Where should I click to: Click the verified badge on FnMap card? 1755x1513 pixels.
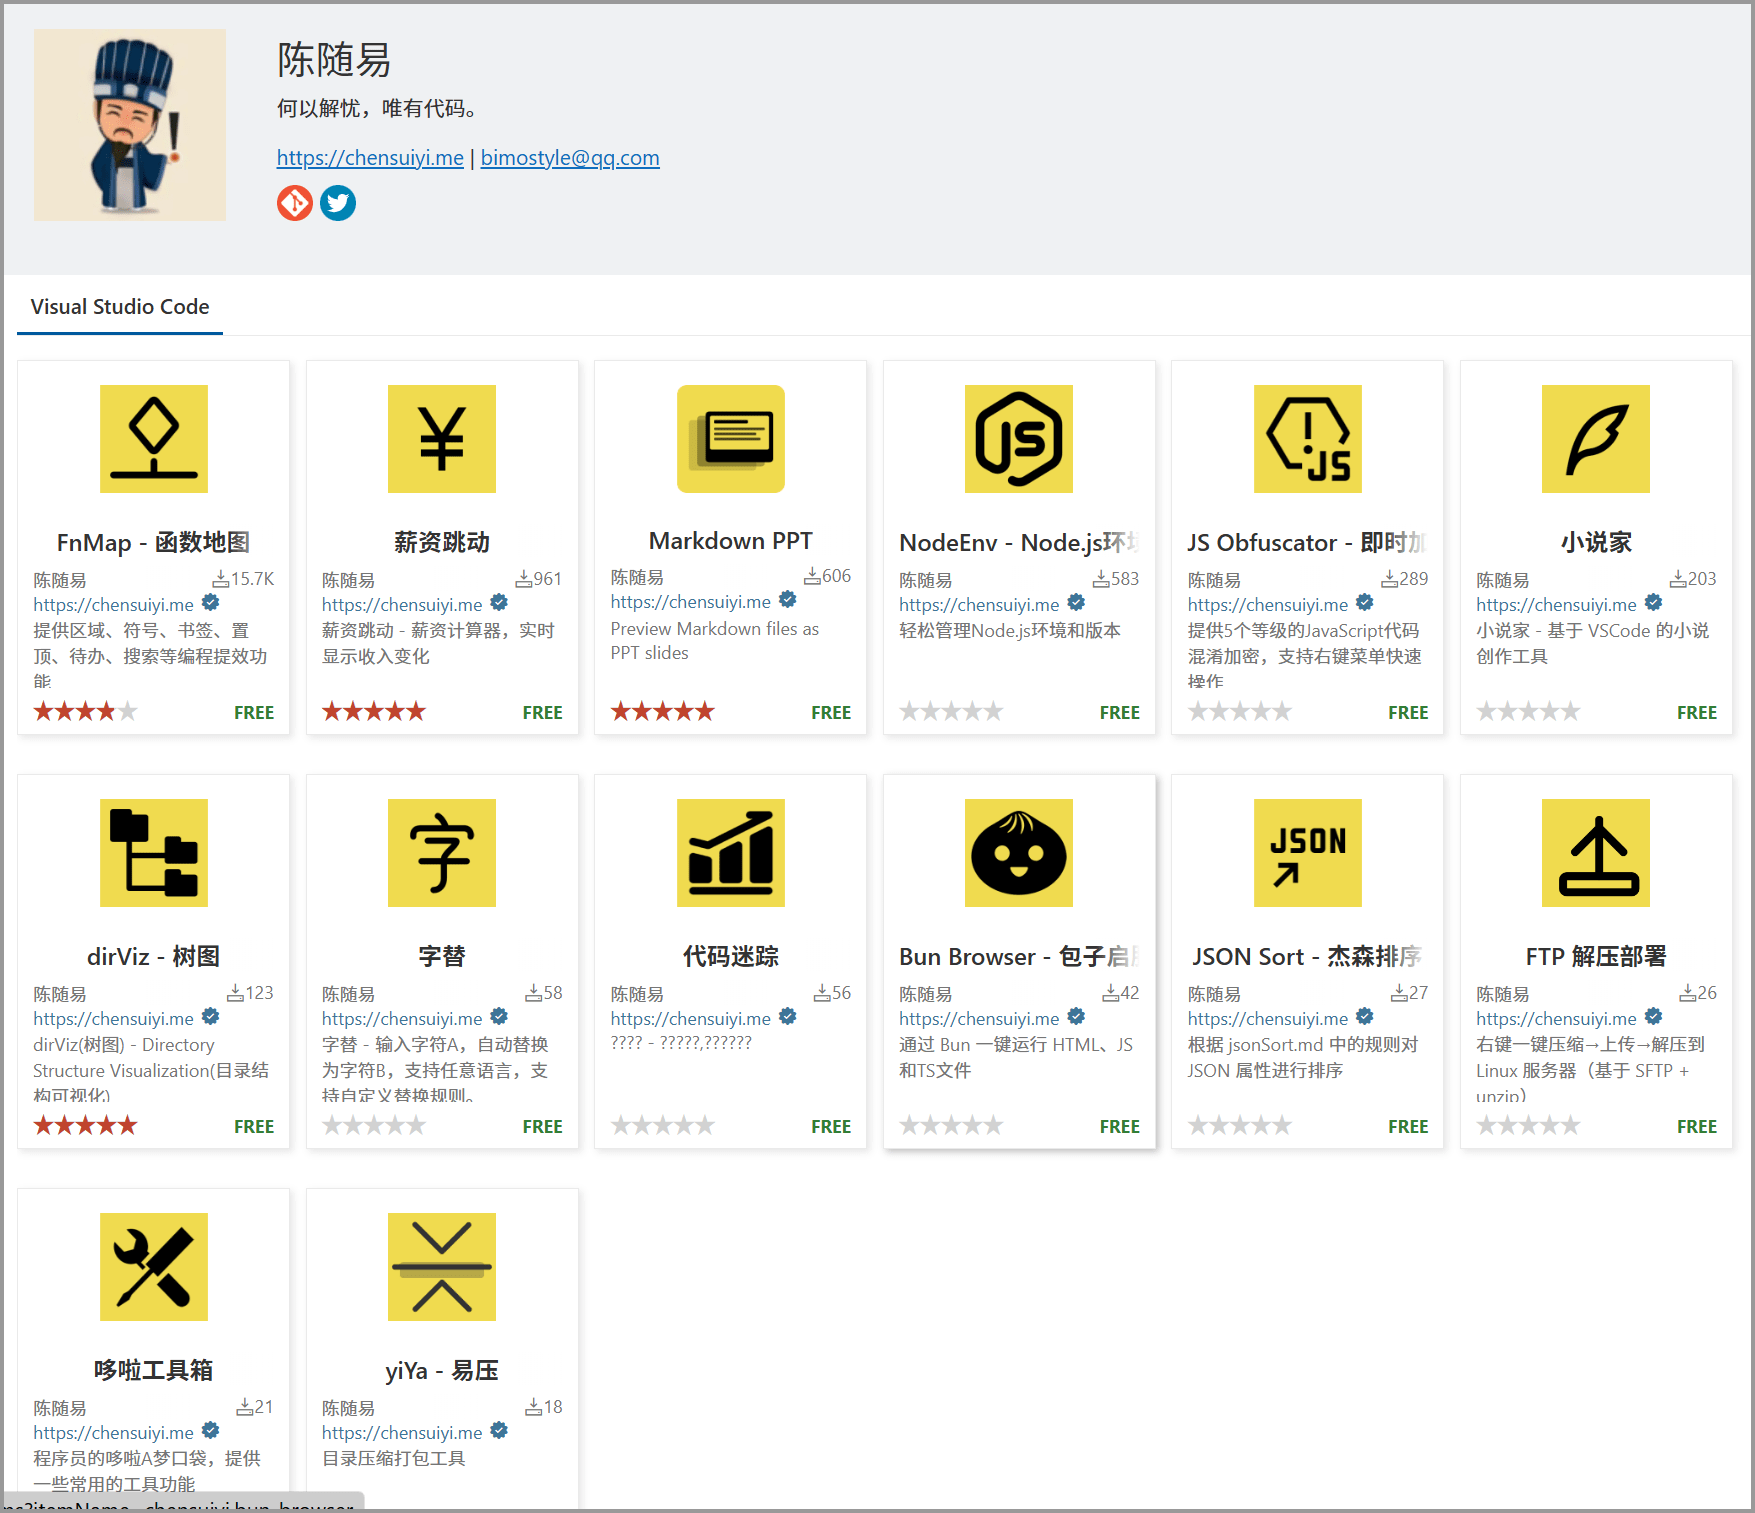point(210,603)
